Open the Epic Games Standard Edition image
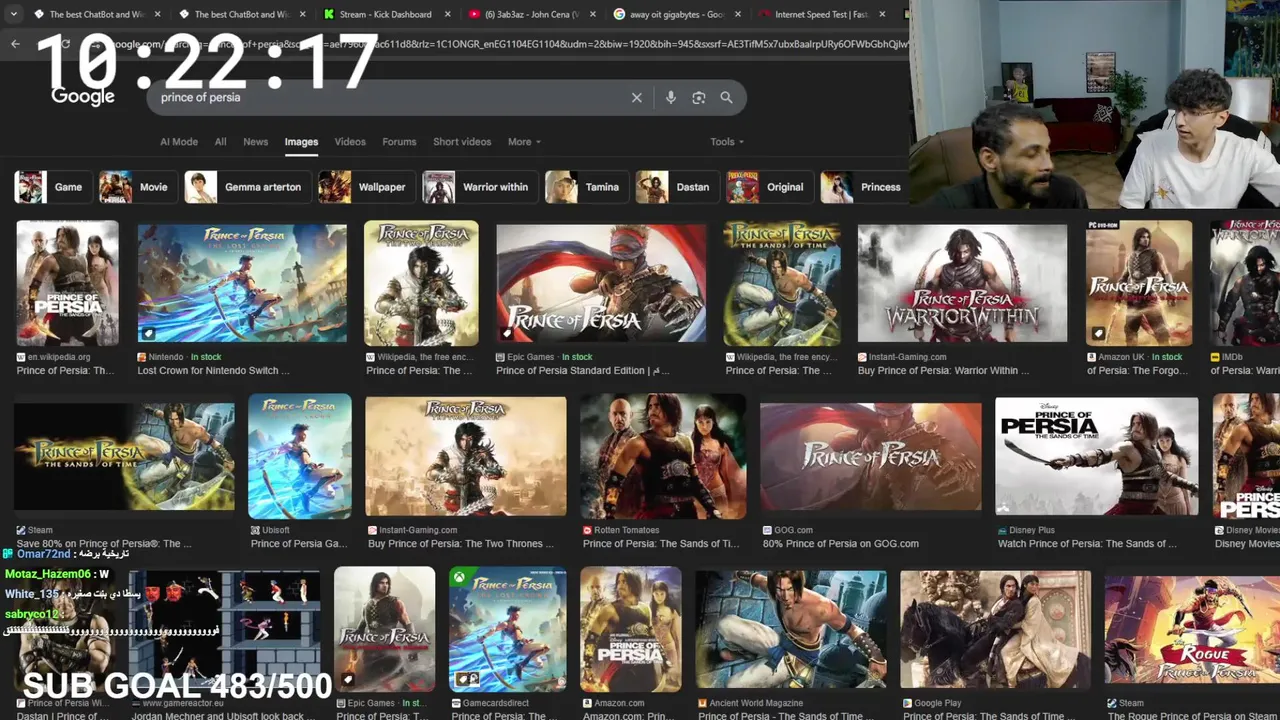 [601, 283]
